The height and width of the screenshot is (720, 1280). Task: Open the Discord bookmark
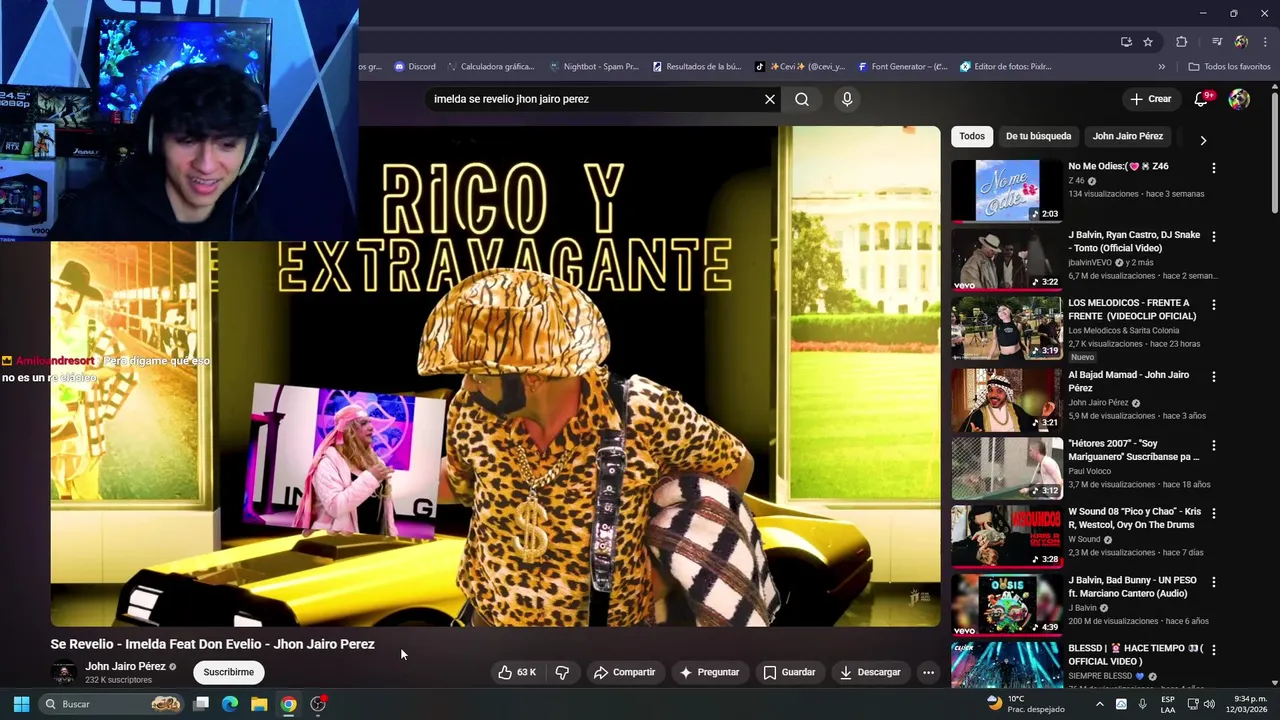point(415,67)
